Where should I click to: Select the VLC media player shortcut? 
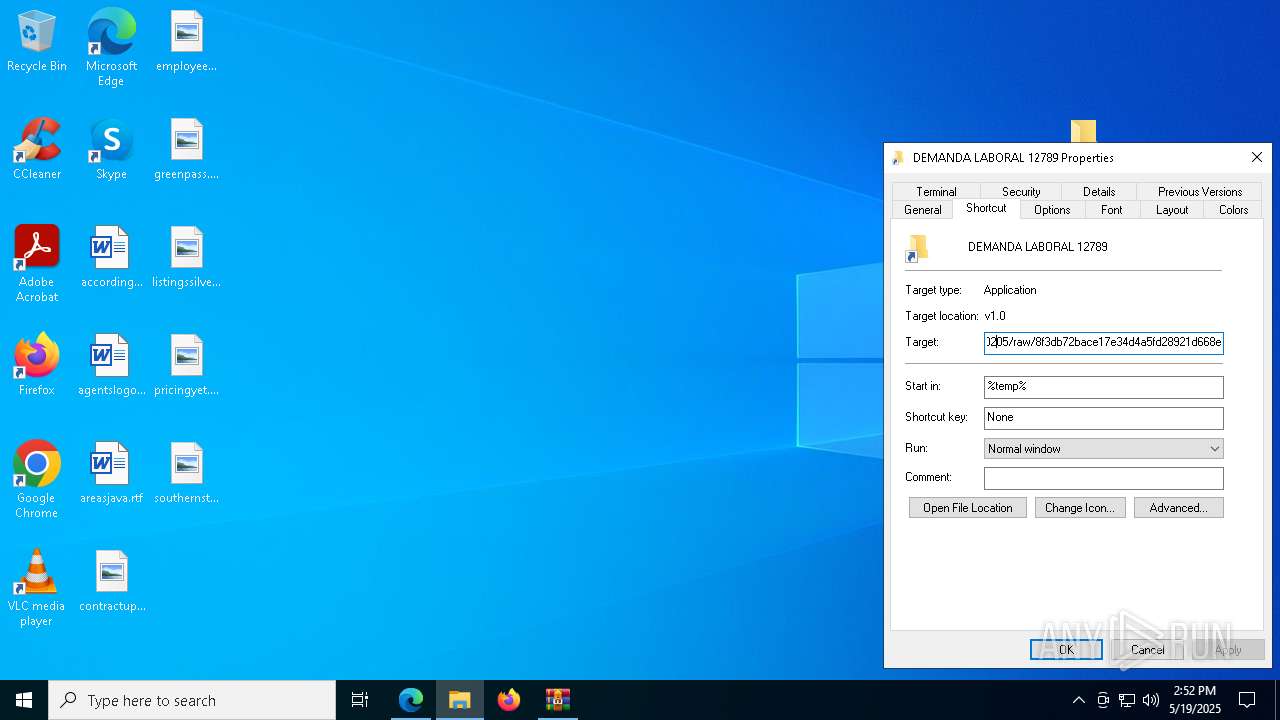[37, 588]
